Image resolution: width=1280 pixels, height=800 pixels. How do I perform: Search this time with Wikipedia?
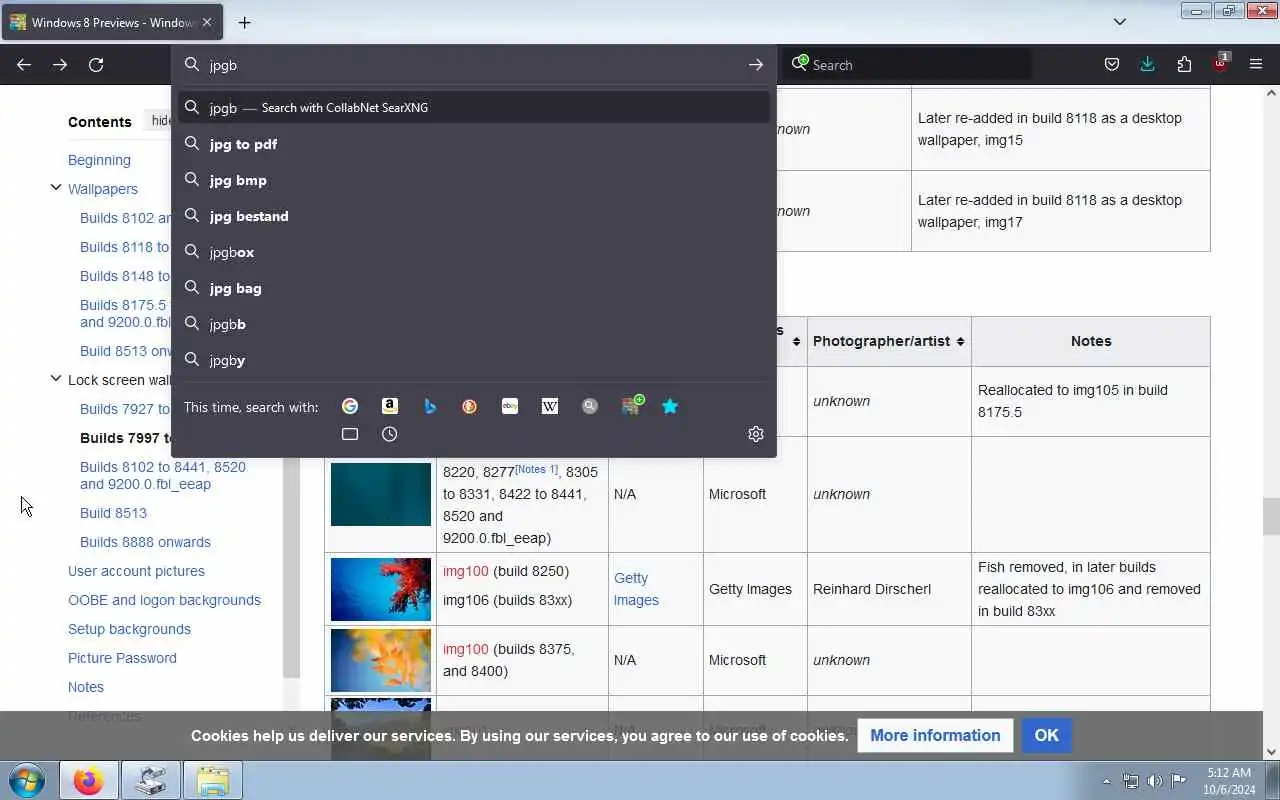(x=550, y=406)
